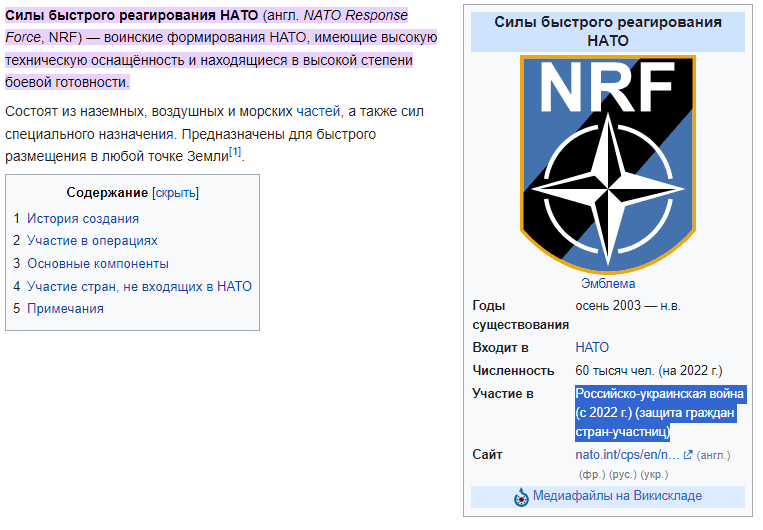Click the highlighted 'Российско-украинская война' text

[659, 394]
